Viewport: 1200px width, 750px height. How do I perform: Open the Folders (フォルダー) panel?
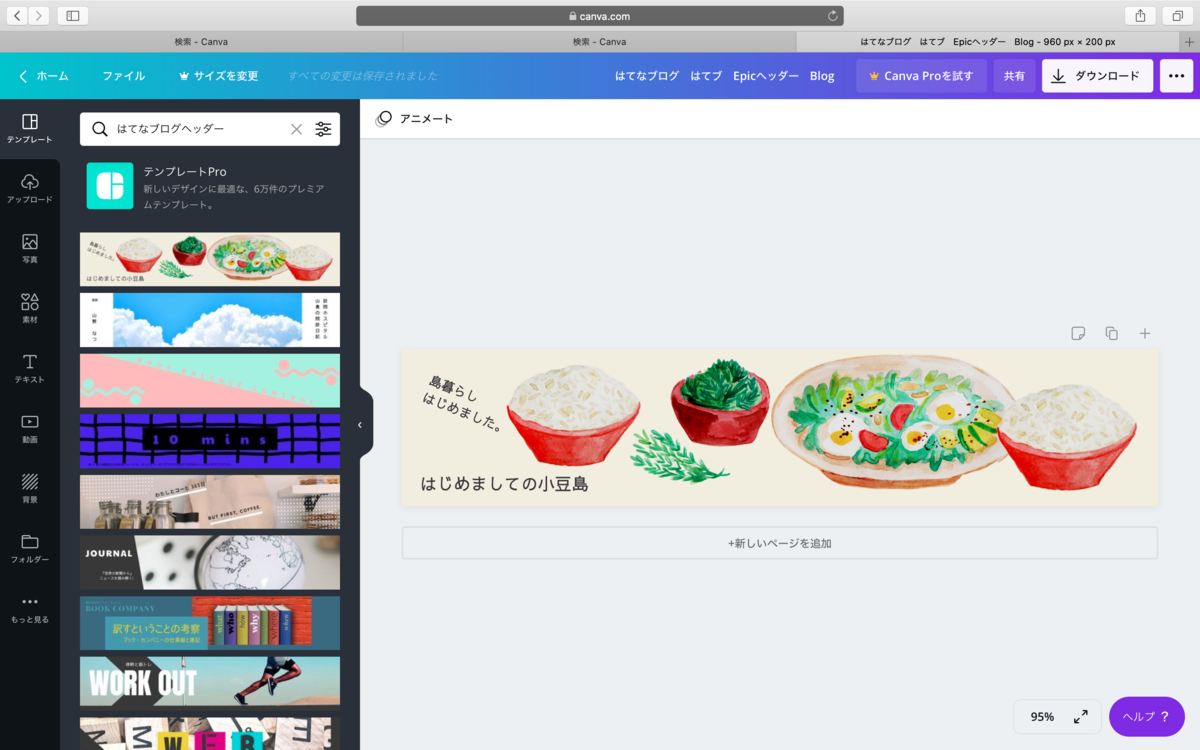click(30, 548)
